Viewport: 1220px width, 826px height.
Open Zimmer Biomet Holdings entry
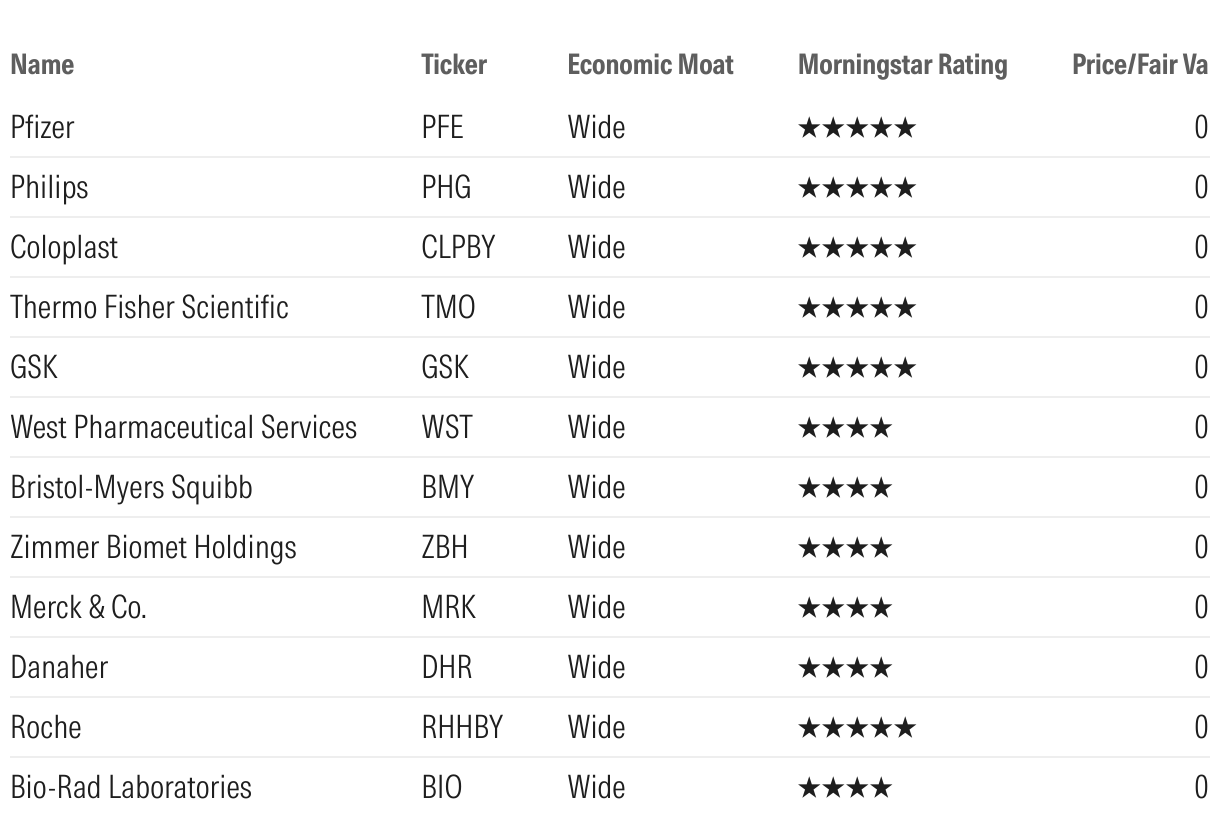(x=153, y=547)
